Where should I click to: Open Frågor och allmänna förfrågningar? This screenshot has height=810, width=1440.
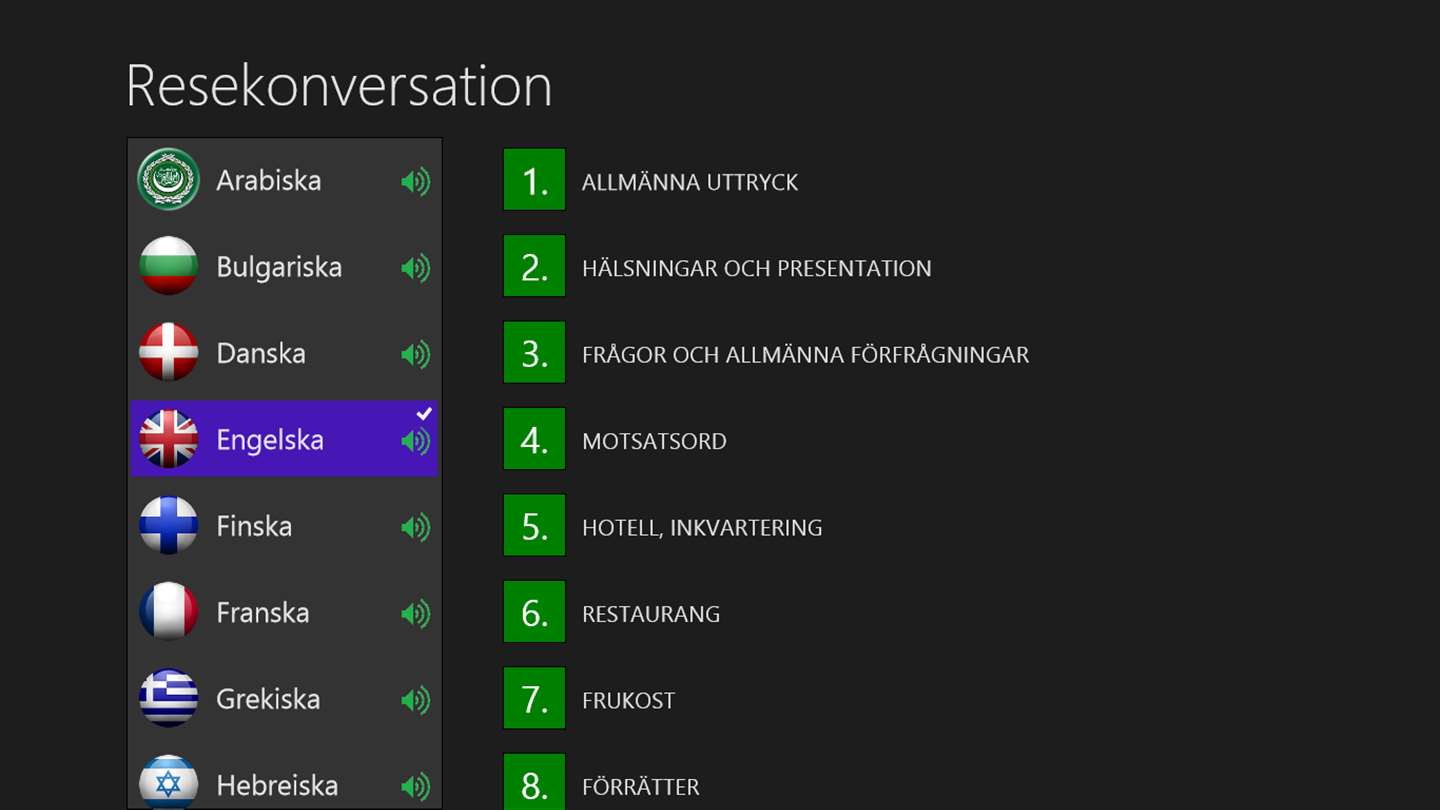[805, 355]
